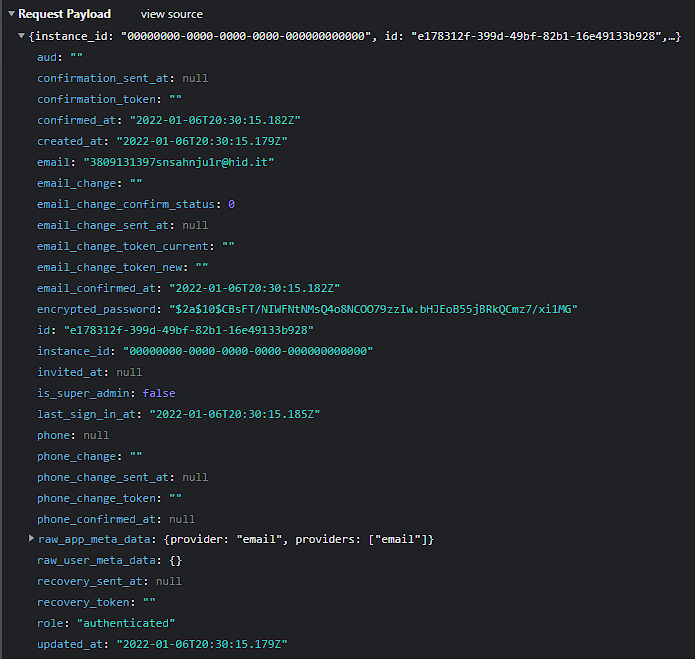Select the email_confirmed_at timestamp

pos(254,288)
